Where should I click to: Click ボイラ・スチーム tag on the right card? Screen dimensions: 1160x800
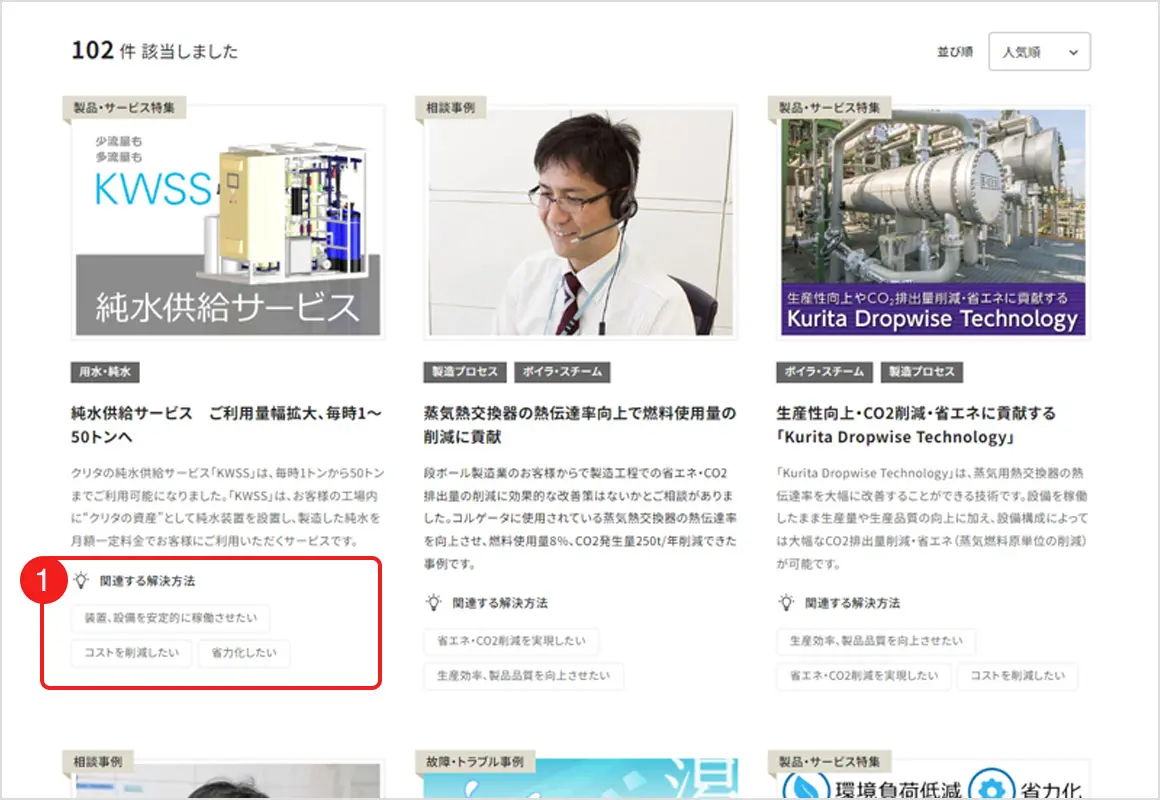coord(824,372)
